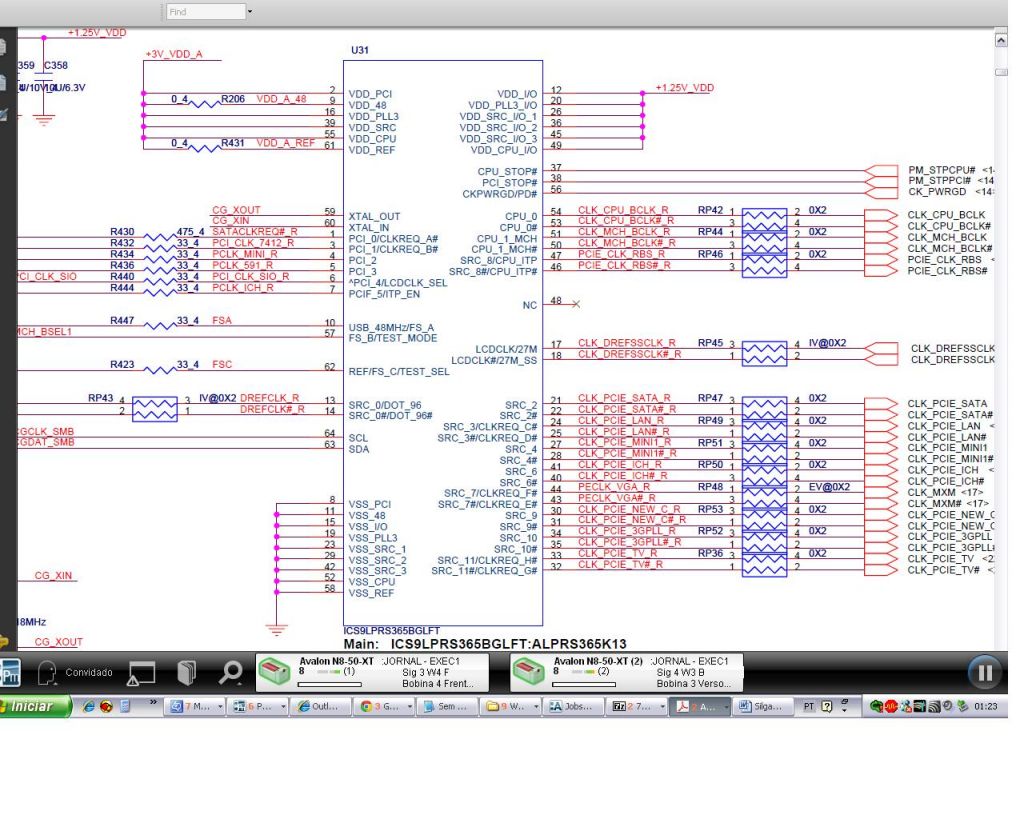Image resolution: width=1024 pixels, height=819 pixels.
Task: Open the PT language bar indicator
Action: coord(808,707)
